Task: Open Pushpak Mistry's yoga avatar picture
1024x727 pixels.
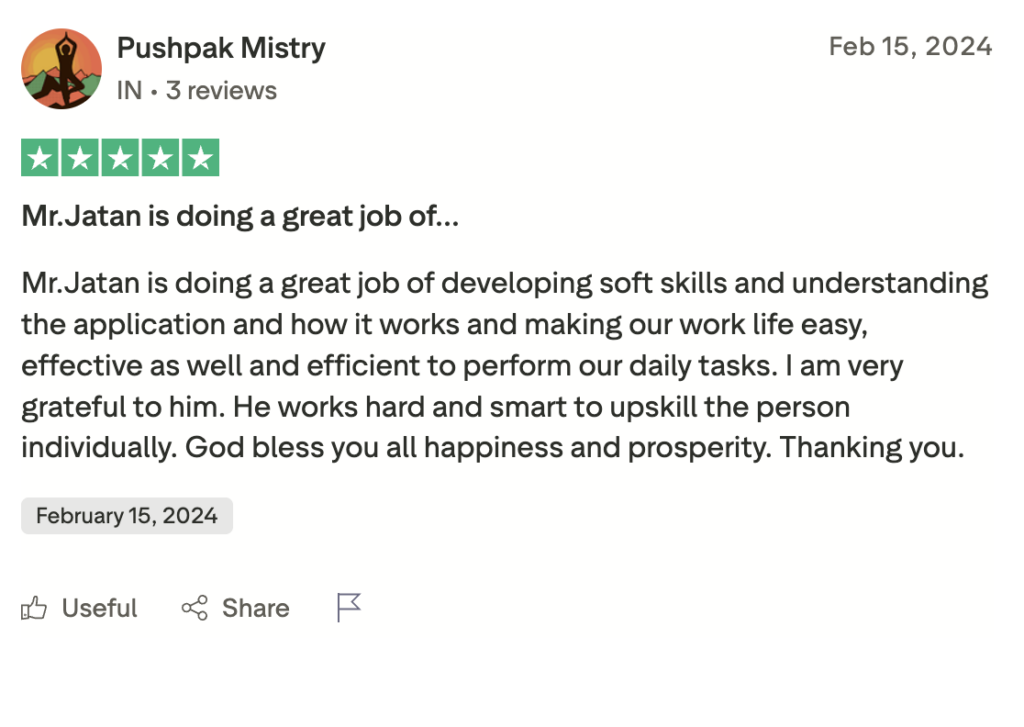Action: coord(61,69)
